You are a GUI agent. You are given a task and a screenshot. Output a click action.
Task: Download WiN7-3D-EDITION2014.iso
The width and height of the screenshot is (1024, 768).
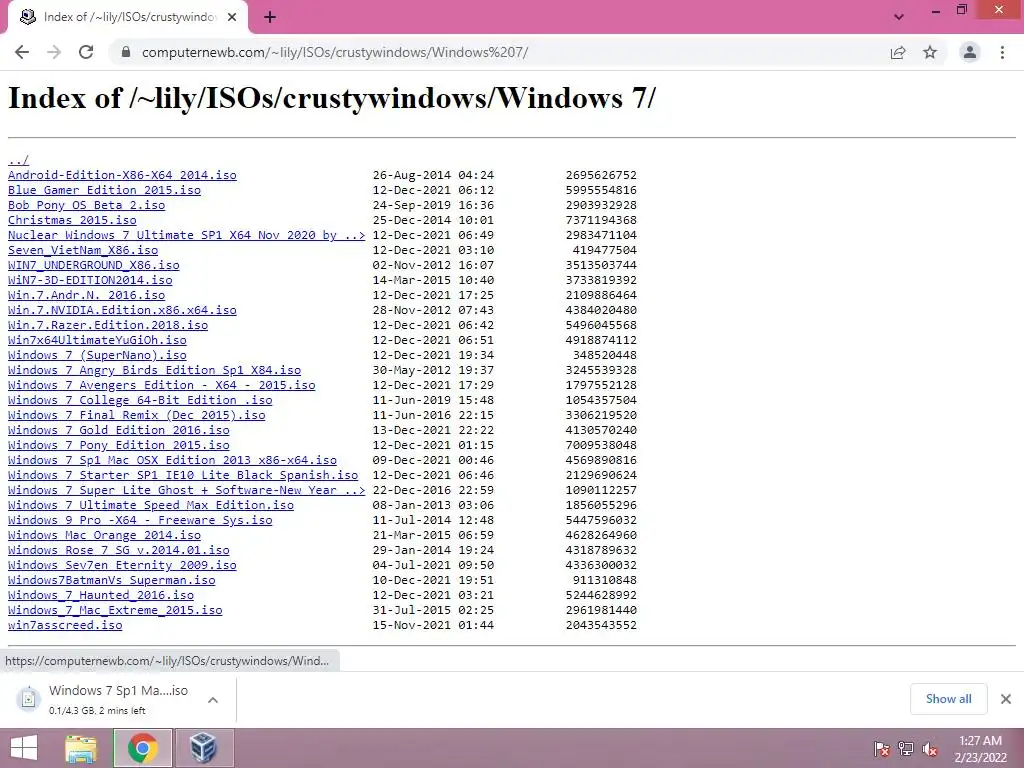[90, 280]
